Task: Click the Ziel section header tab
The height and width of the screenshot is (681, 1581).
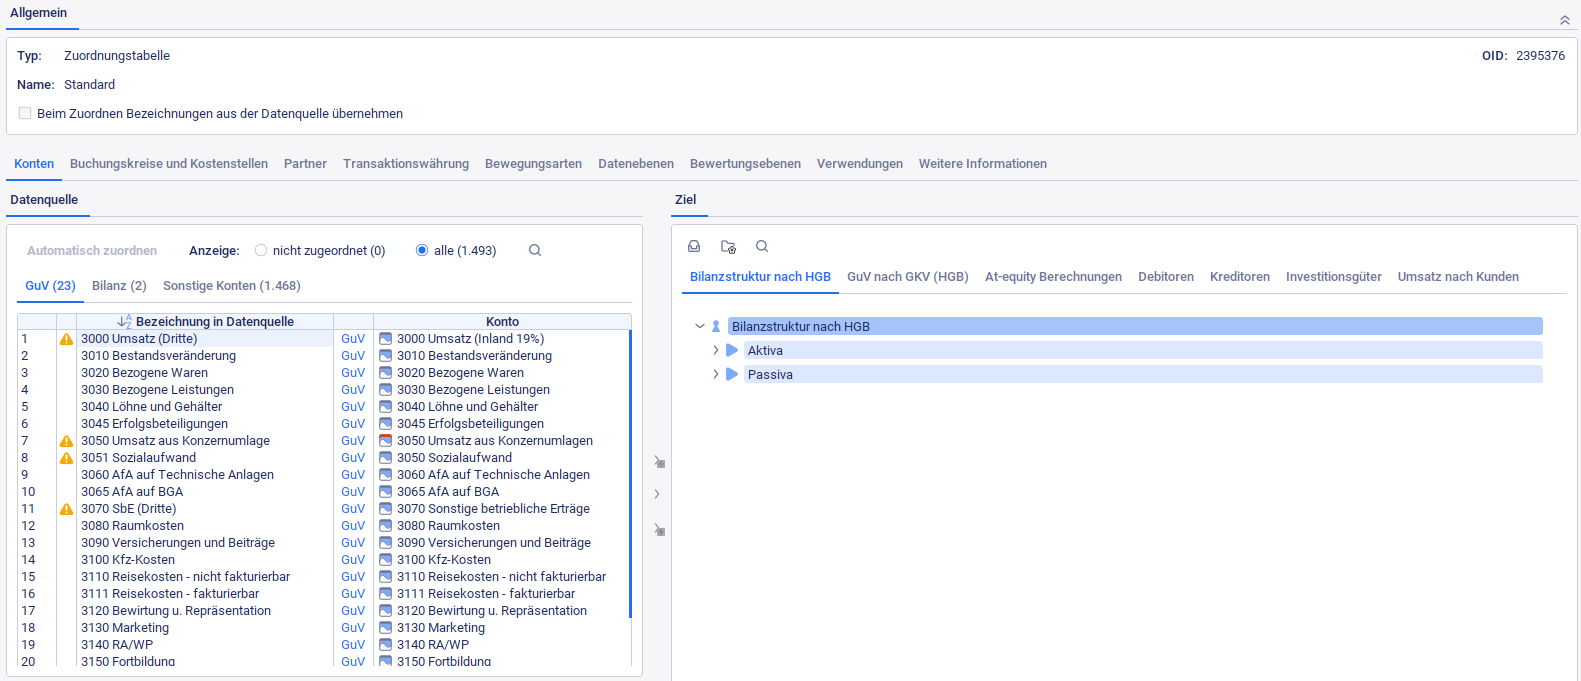Action: 685,199
